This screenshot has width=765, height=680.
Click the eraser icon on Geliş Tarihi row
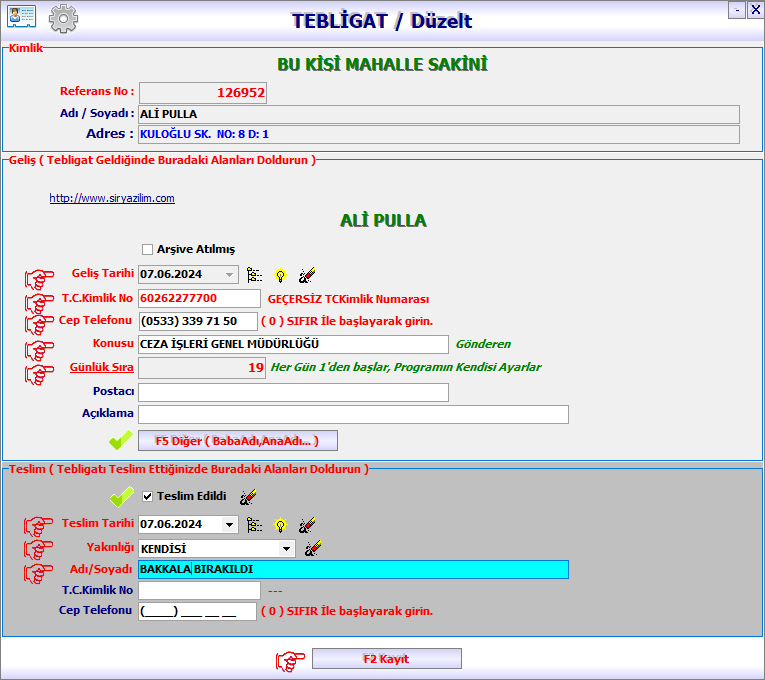click(x=307, y=274)
